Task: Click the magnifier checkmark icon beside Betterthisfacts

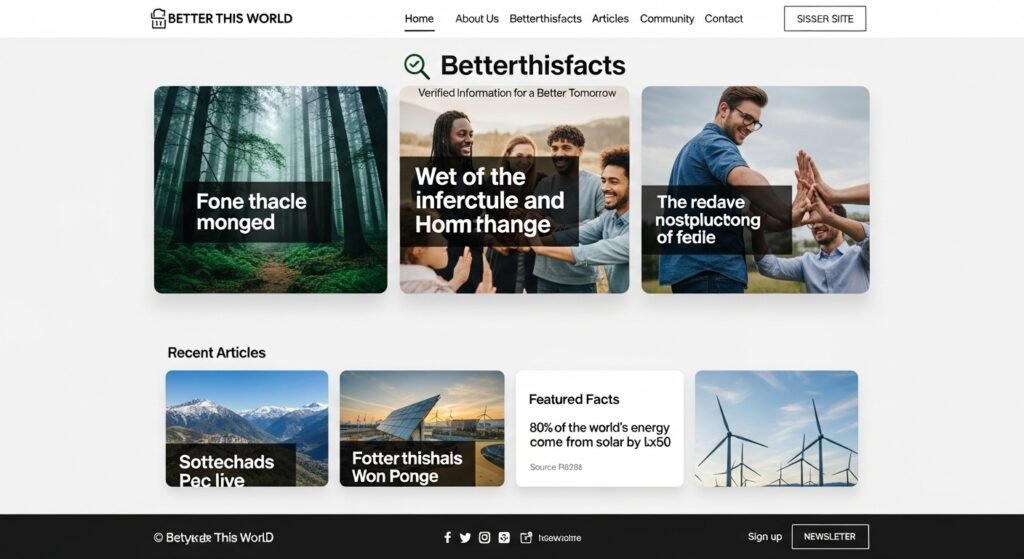Action: (417, 66)
